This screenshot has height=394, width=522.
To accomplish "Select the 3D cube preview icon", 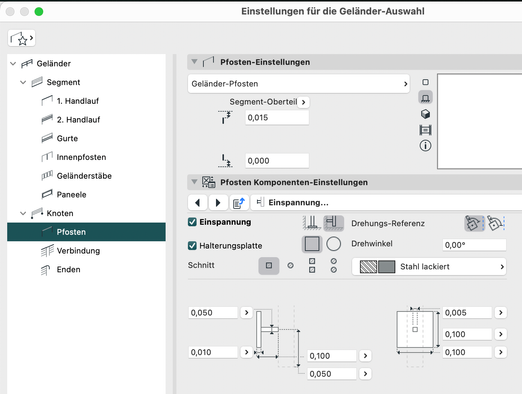I will click(425, 114).
